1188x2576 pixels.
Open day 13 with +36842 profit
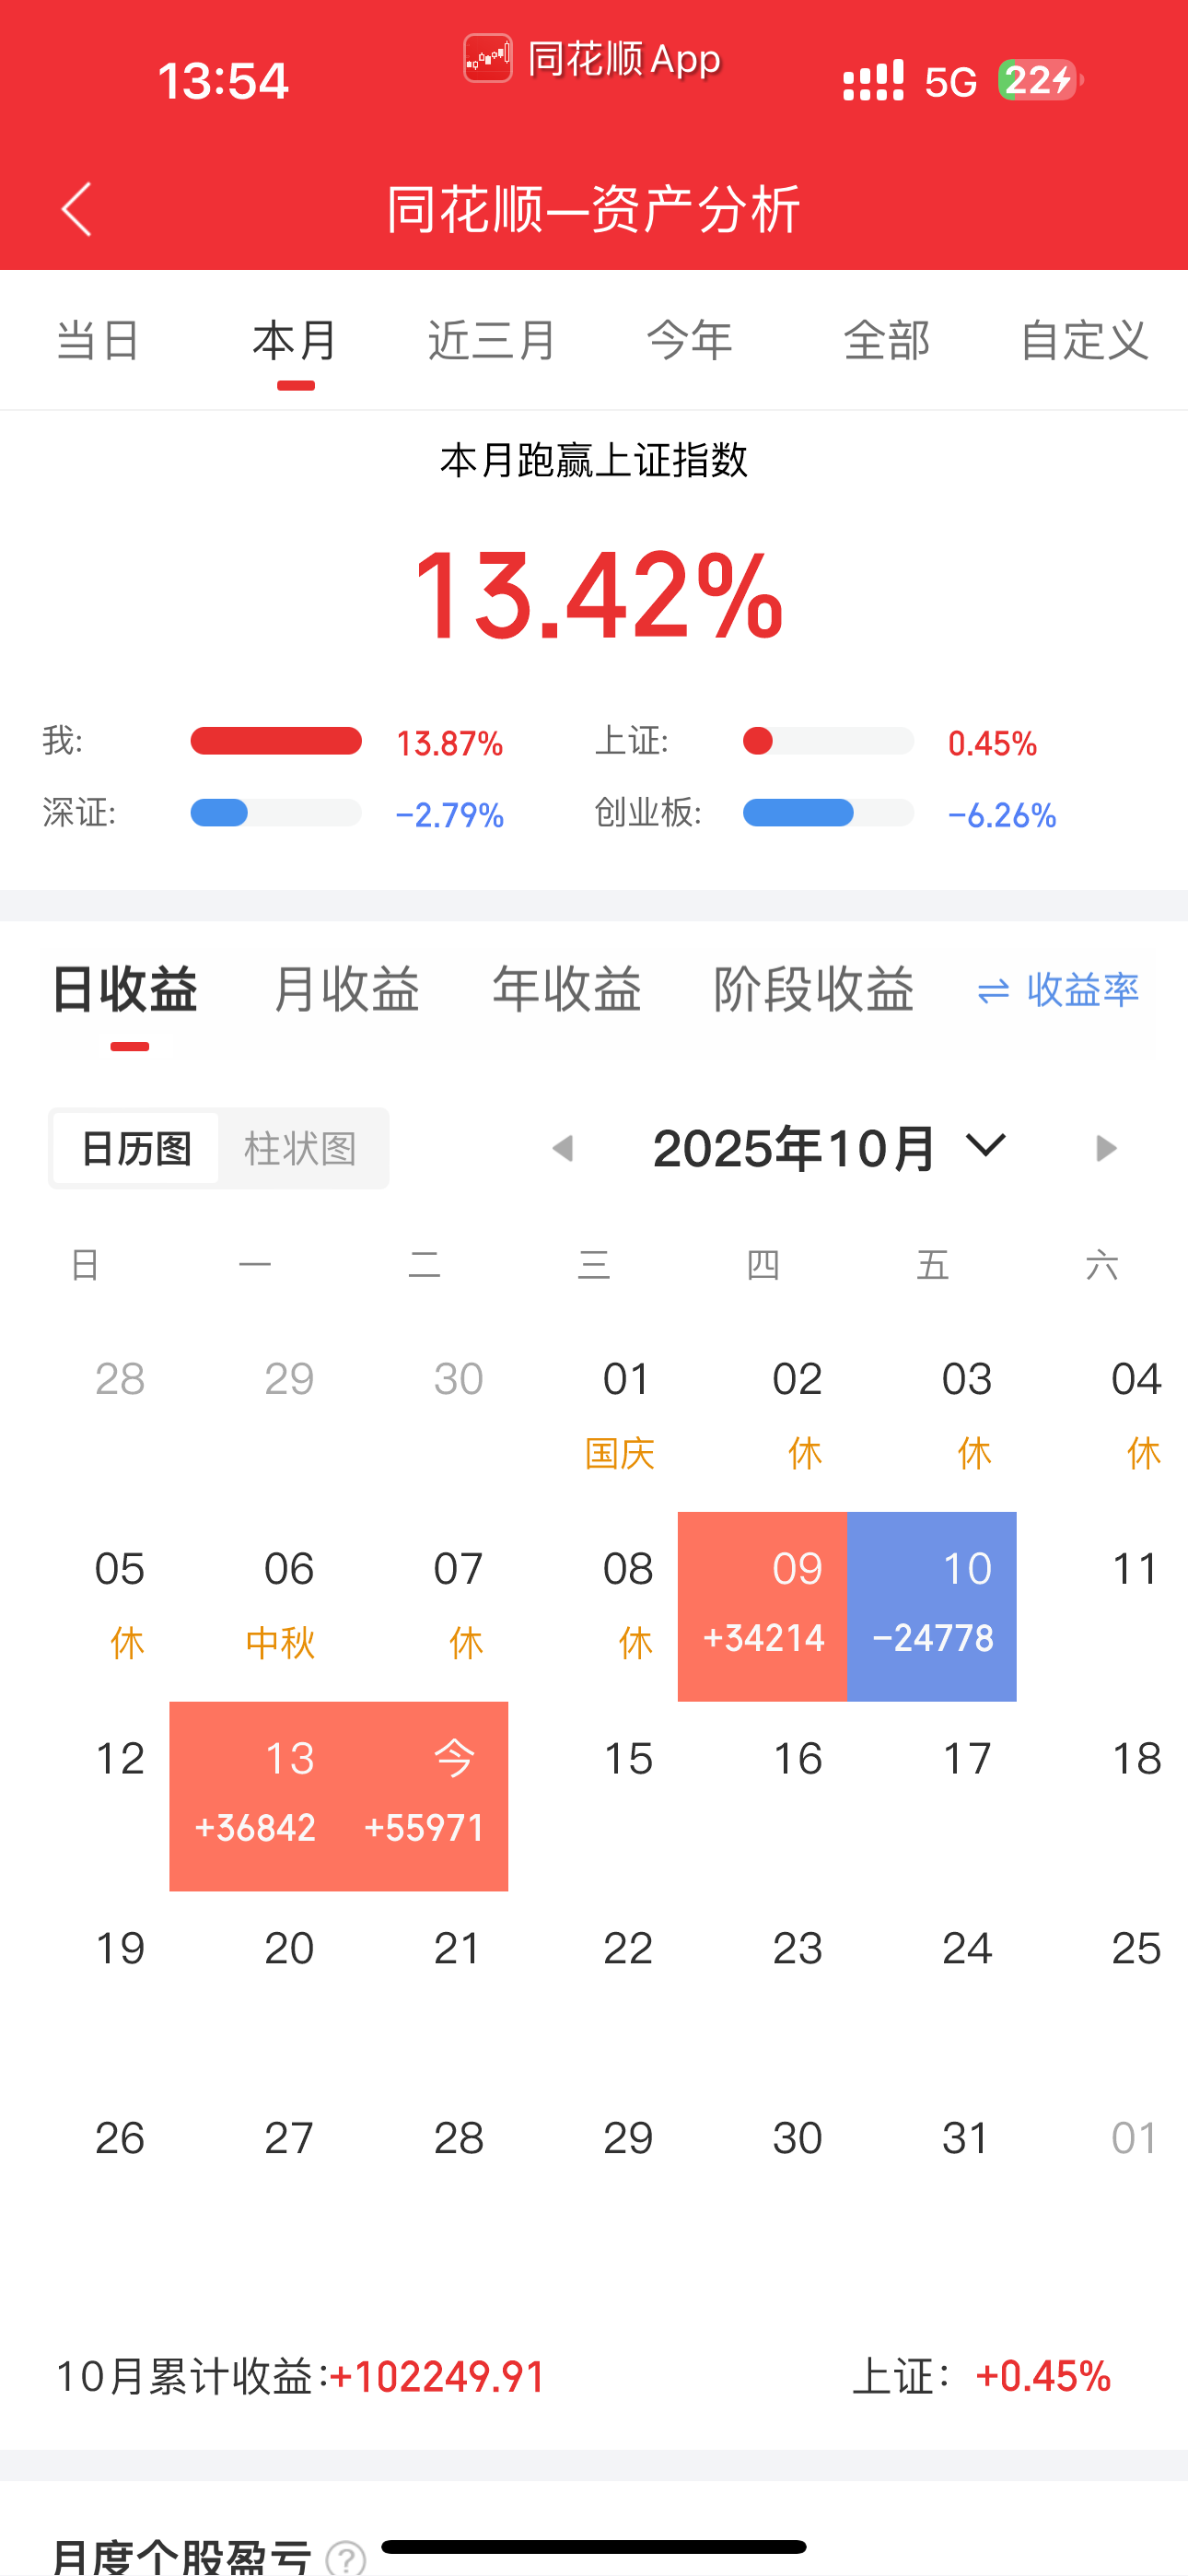254,1796
